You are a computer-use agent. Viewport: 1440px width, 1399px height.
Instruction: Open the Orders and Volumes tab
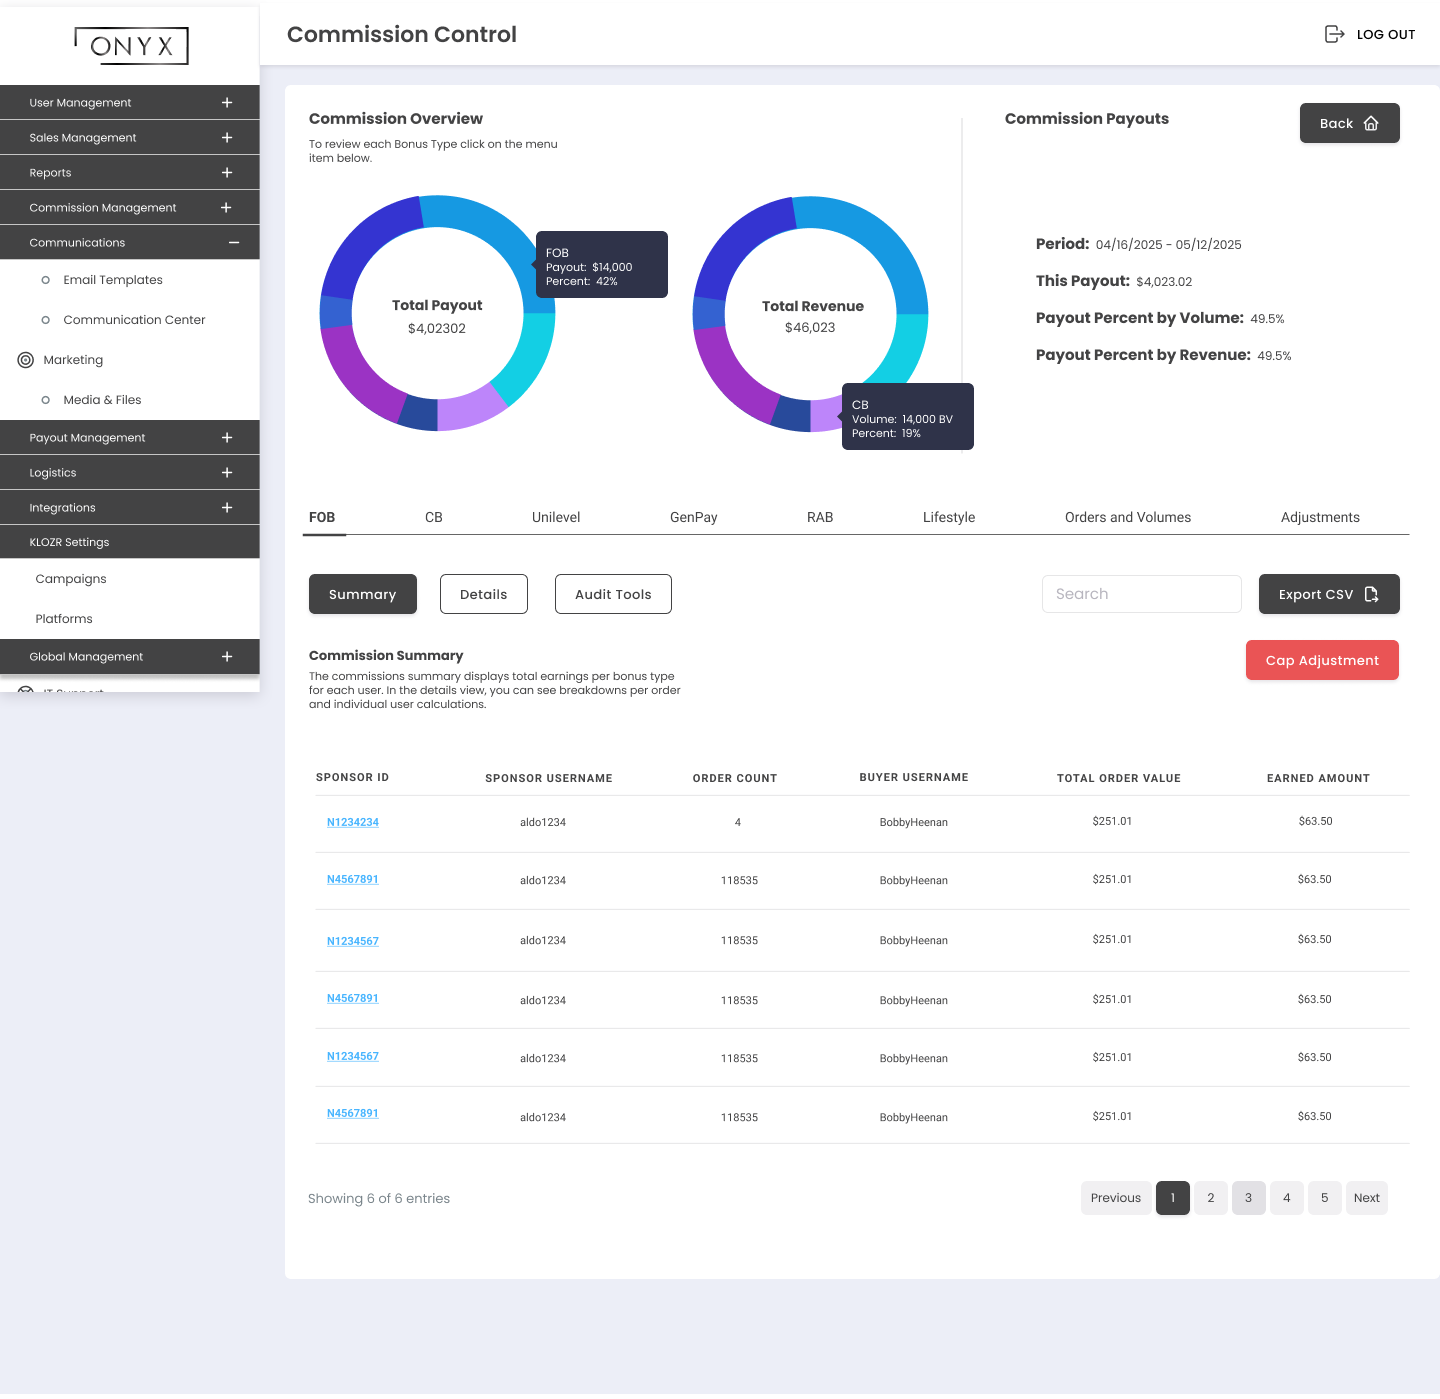[x=1127, y=517]
